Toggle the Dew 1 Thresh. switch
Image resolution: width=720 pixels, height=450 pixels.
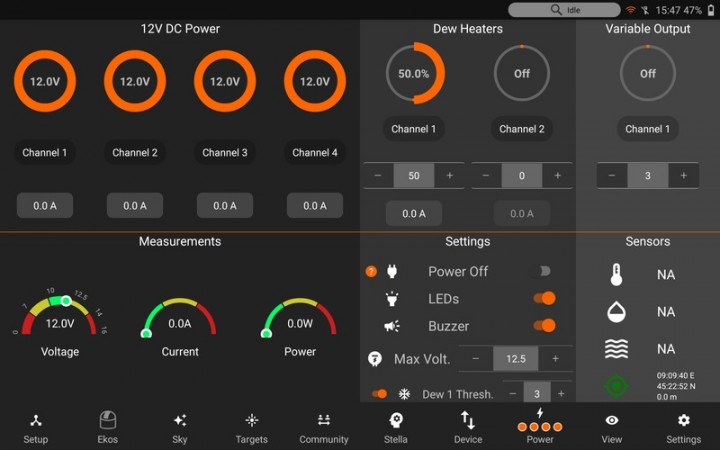[x=380, y=394]
